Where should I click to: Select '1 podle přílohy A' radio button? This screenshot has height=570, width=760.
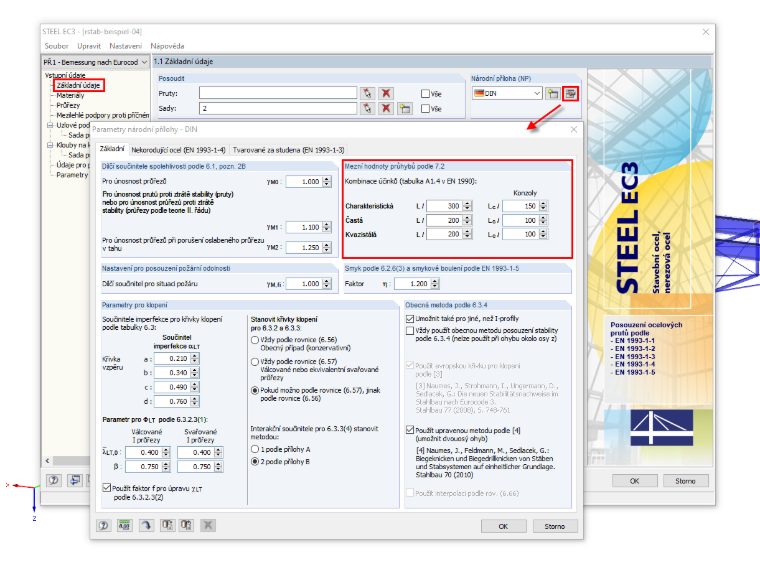[255, 450]
